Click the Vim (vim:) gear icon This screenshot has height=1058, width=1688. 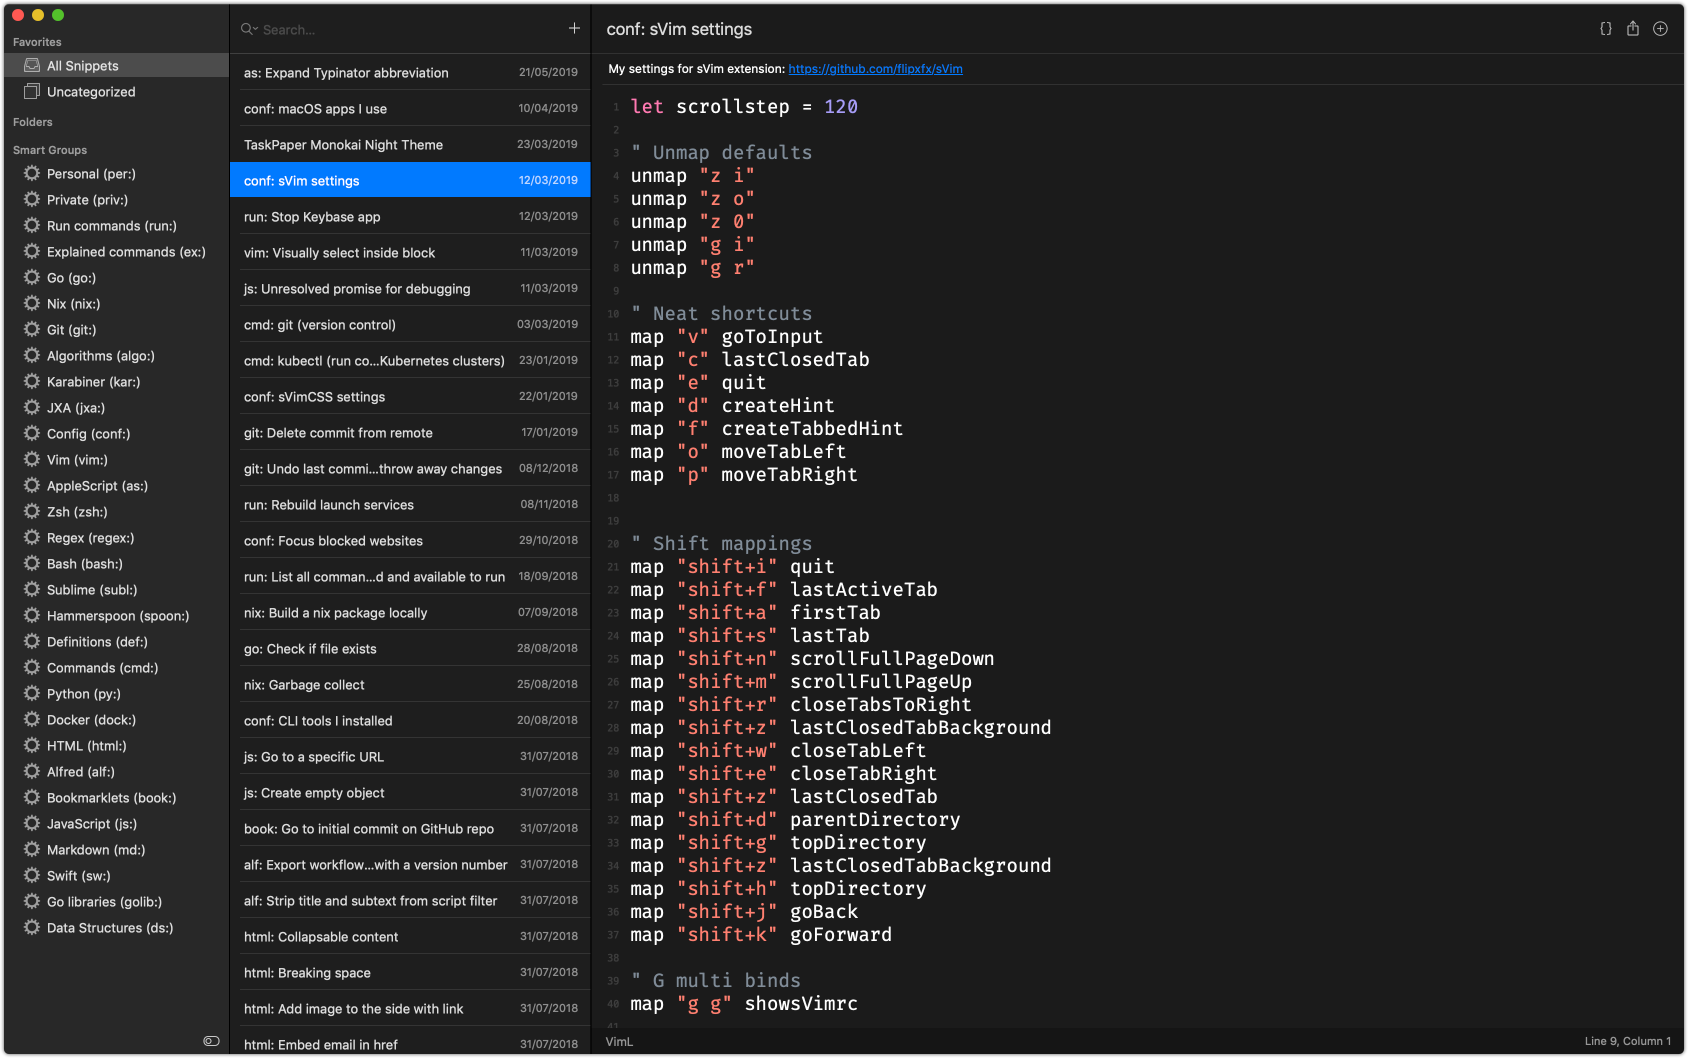[x=32, y=460]
